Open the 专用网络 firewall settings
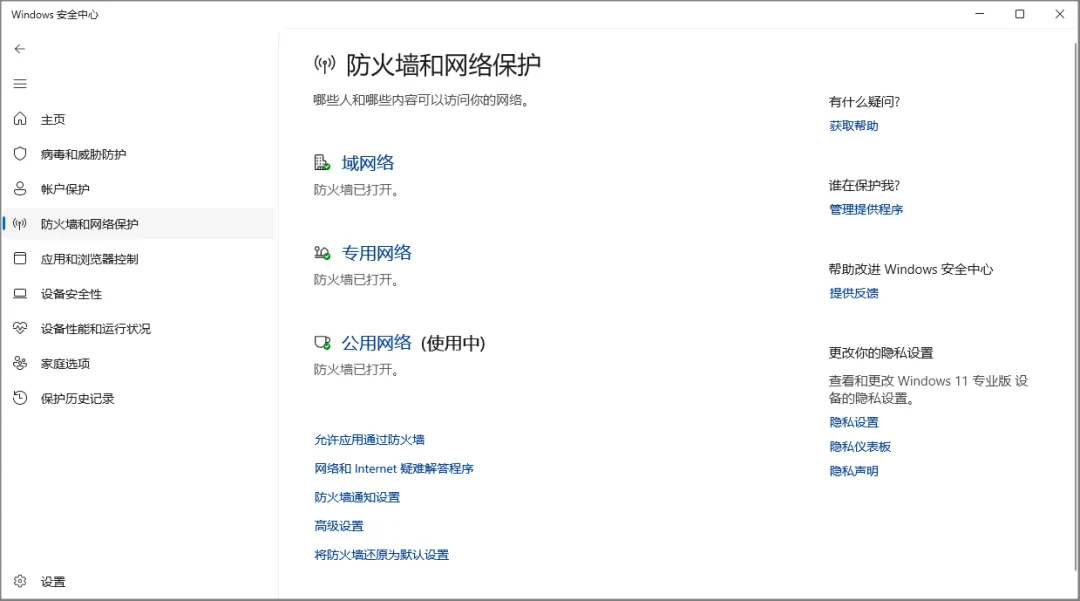Viewport: 1080px width, 601px height. click(377, 253)
